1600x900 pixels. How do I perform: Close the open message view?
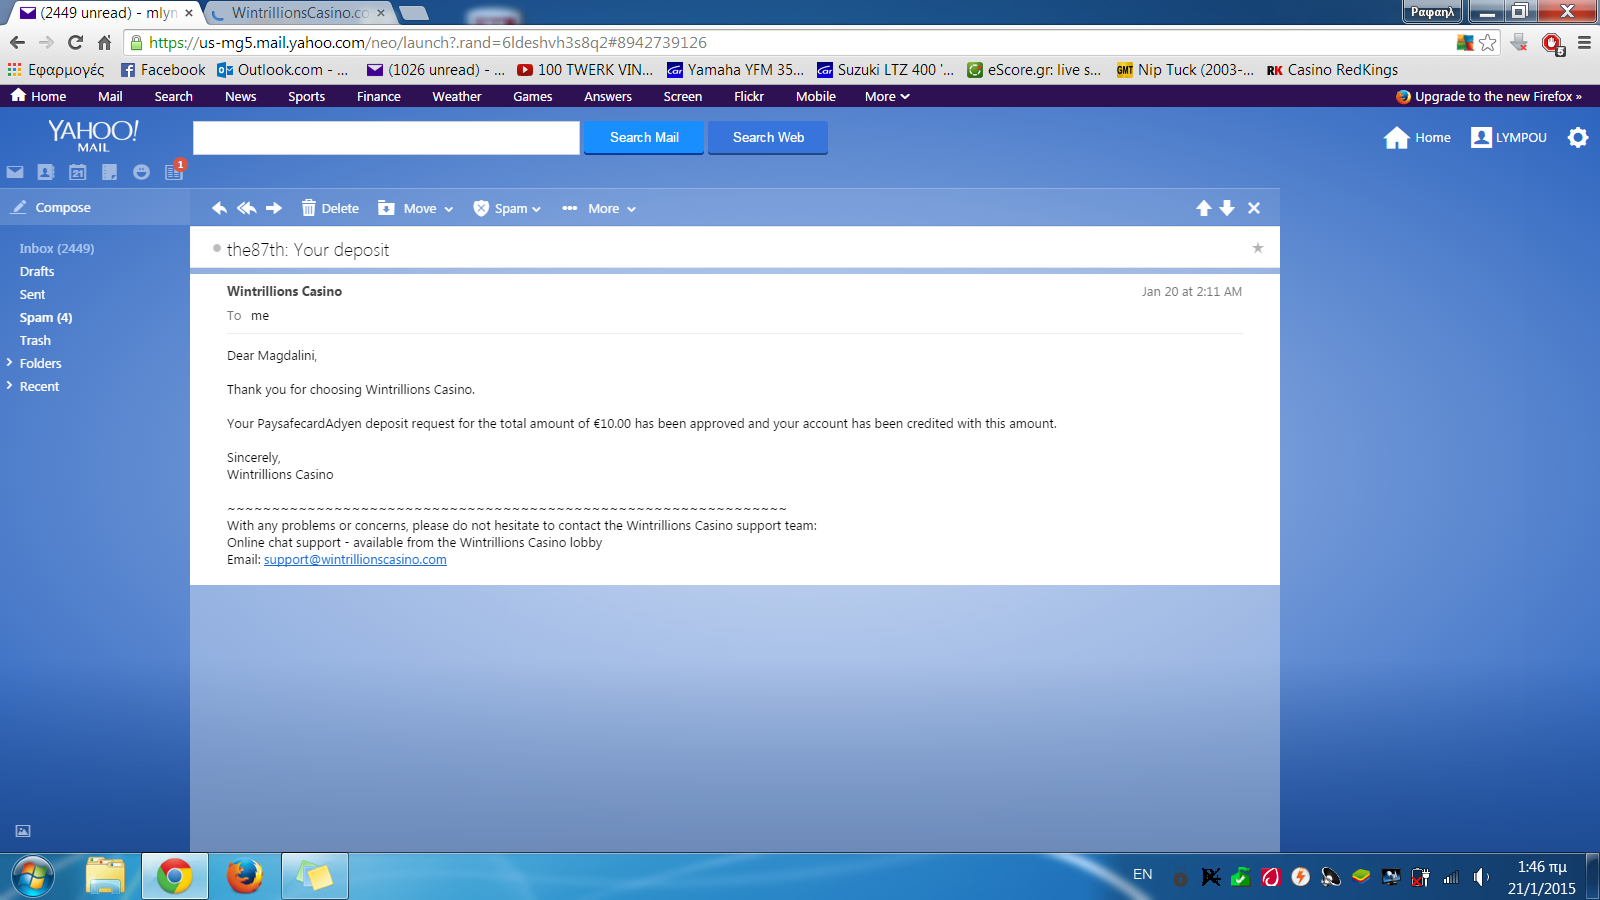point(1254,208)
